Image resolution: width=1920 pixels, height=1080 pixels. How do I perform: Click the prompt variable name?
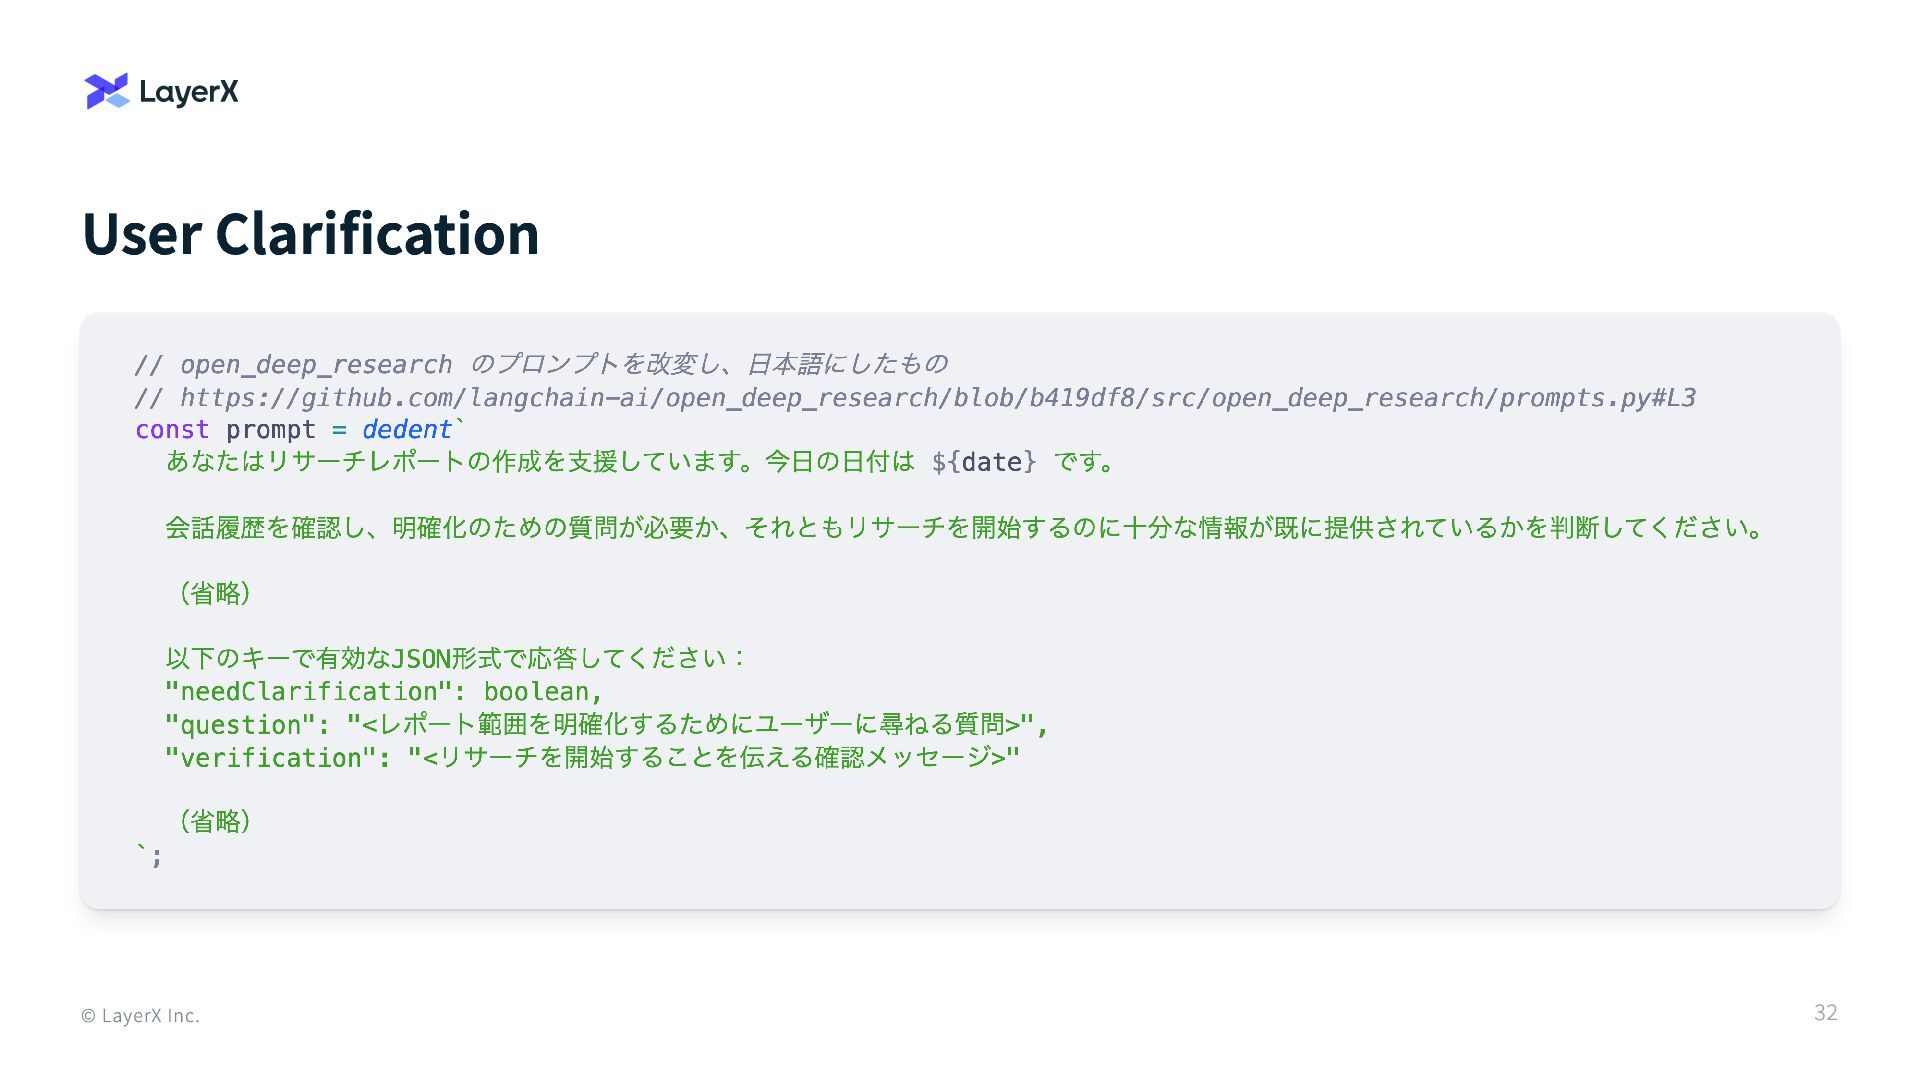click(270, 430)
